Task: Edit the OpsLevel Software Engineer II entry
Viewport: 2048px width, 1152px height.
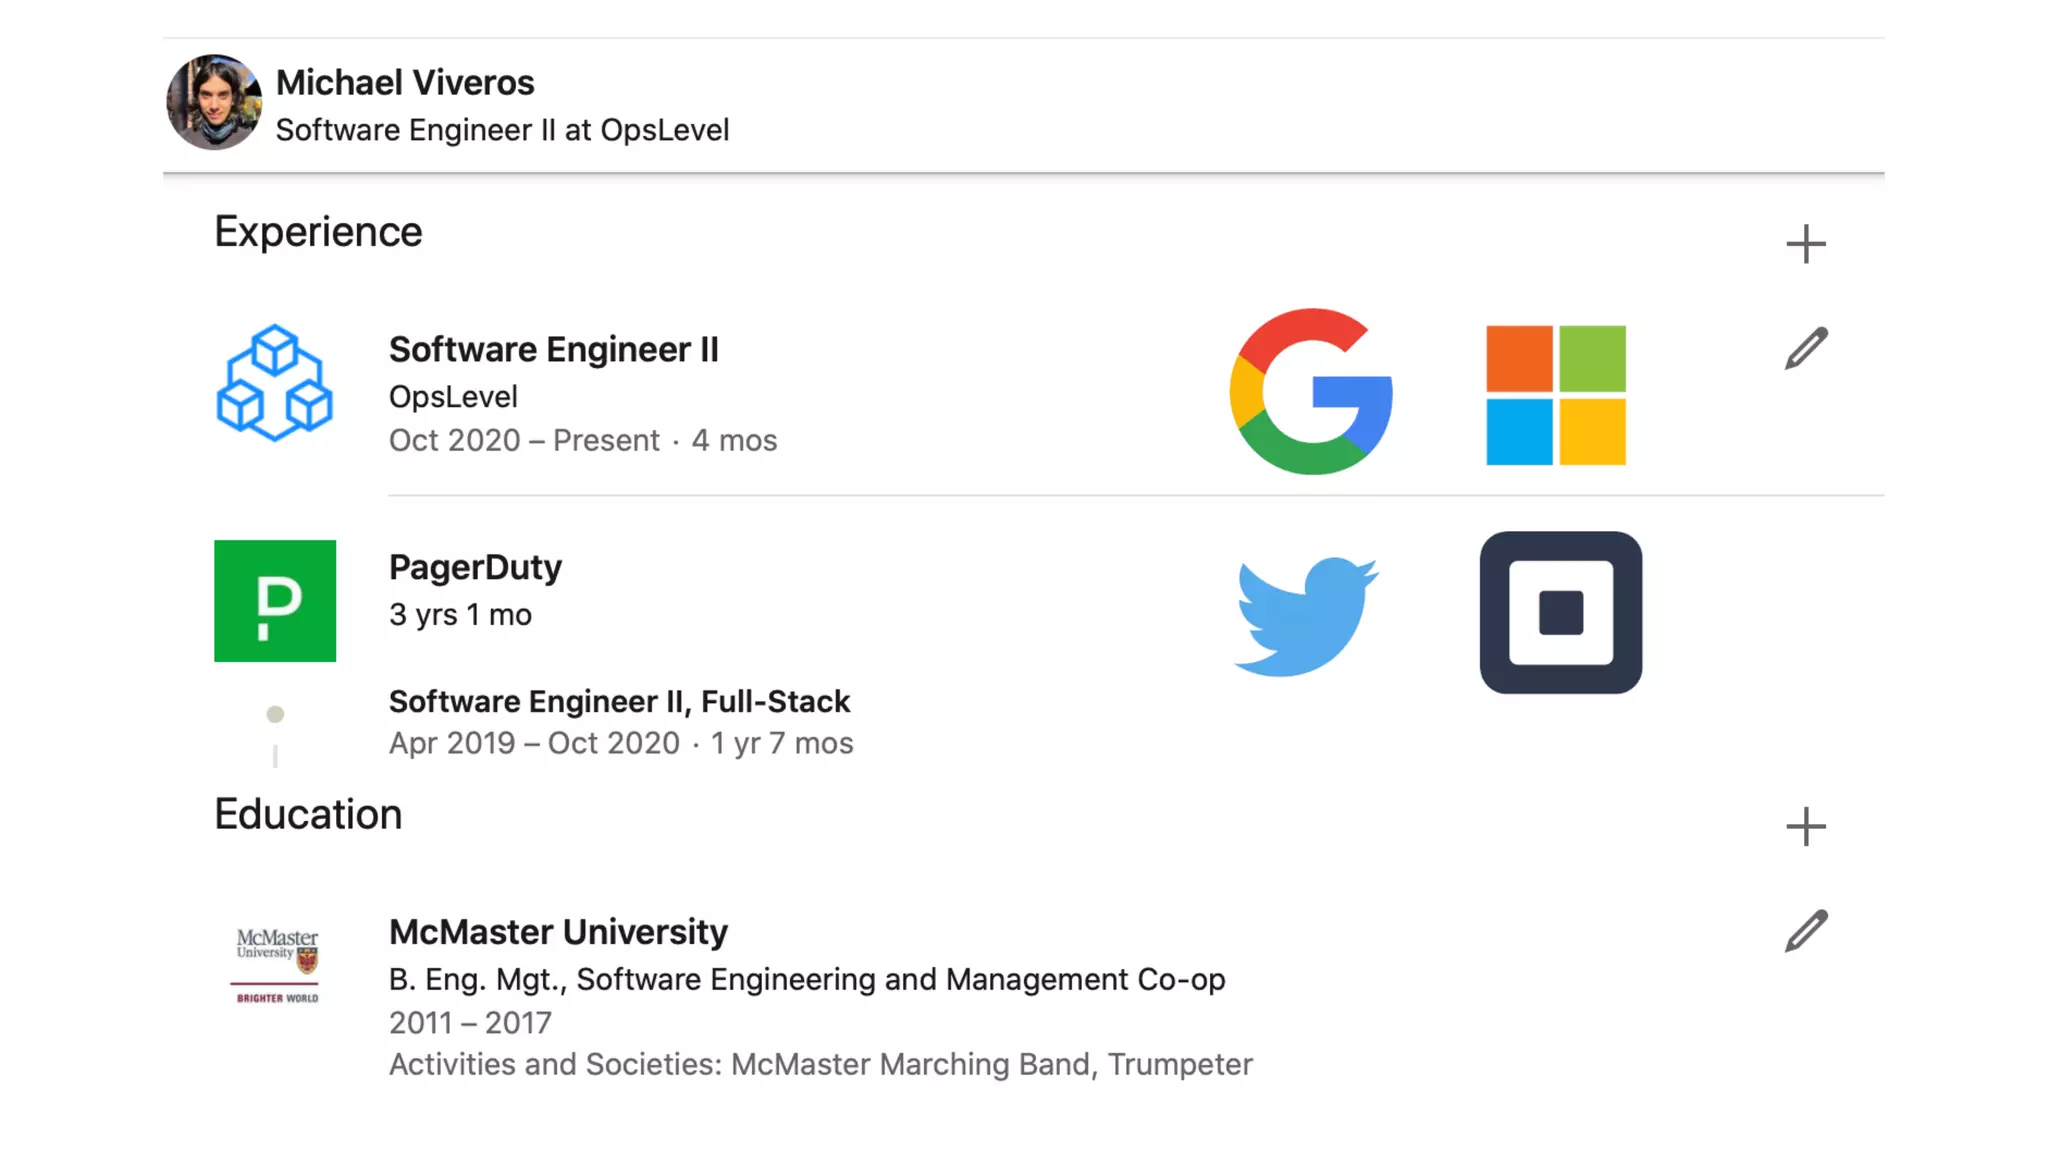Action: [1806, 348]
